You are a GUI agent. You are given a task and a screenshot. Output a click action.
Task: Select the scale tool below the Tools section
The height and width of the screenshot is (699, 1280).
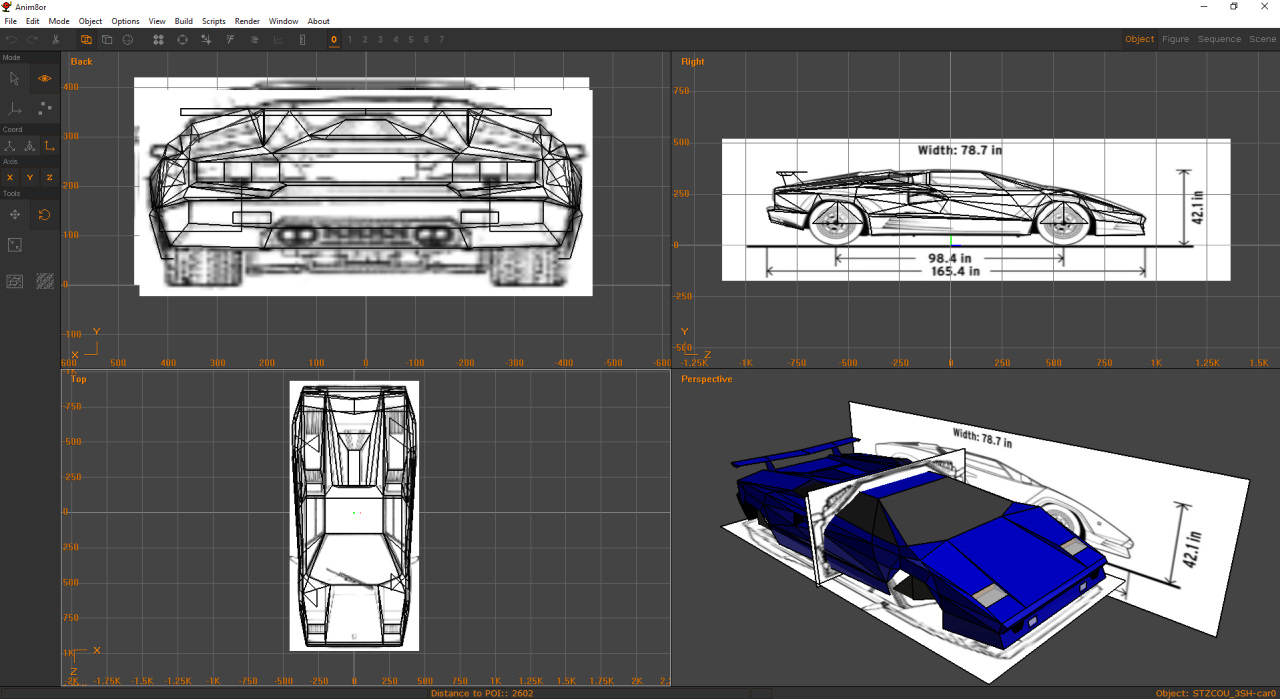14,245
